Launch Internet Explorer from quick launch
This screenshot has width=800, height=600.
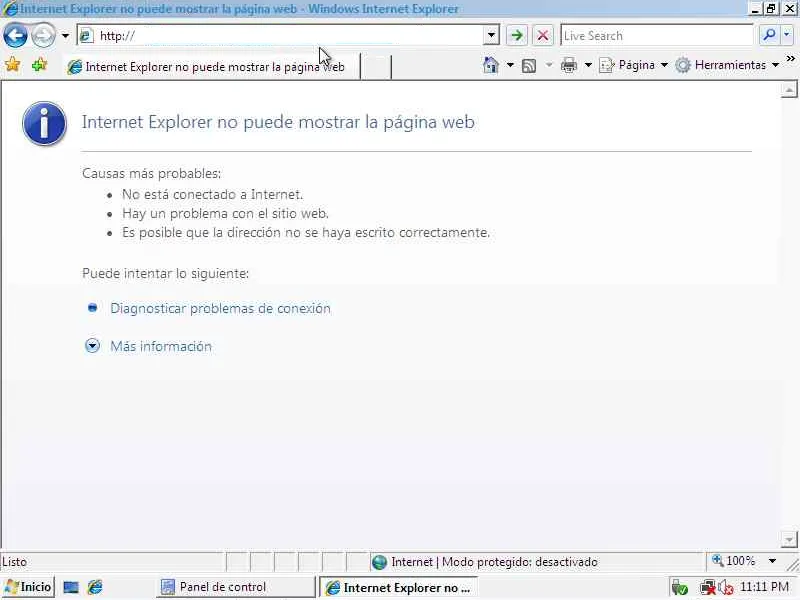[95, 587]
